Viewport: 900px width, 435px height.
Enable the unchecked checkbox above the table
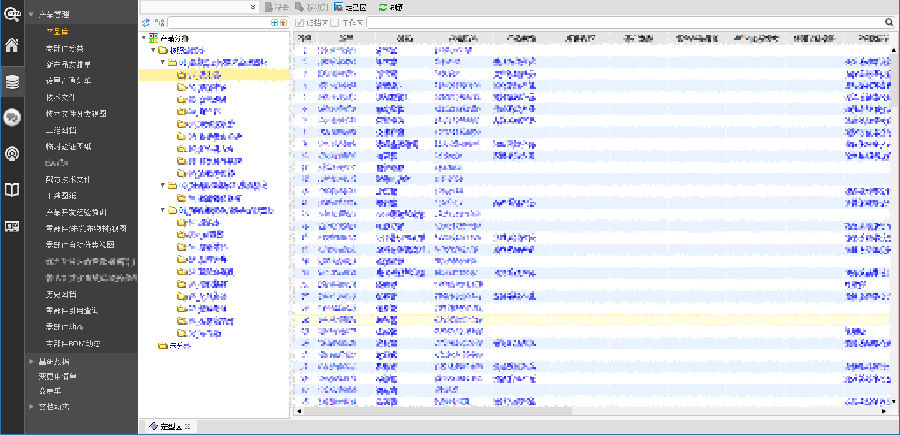tap(334, 21)
